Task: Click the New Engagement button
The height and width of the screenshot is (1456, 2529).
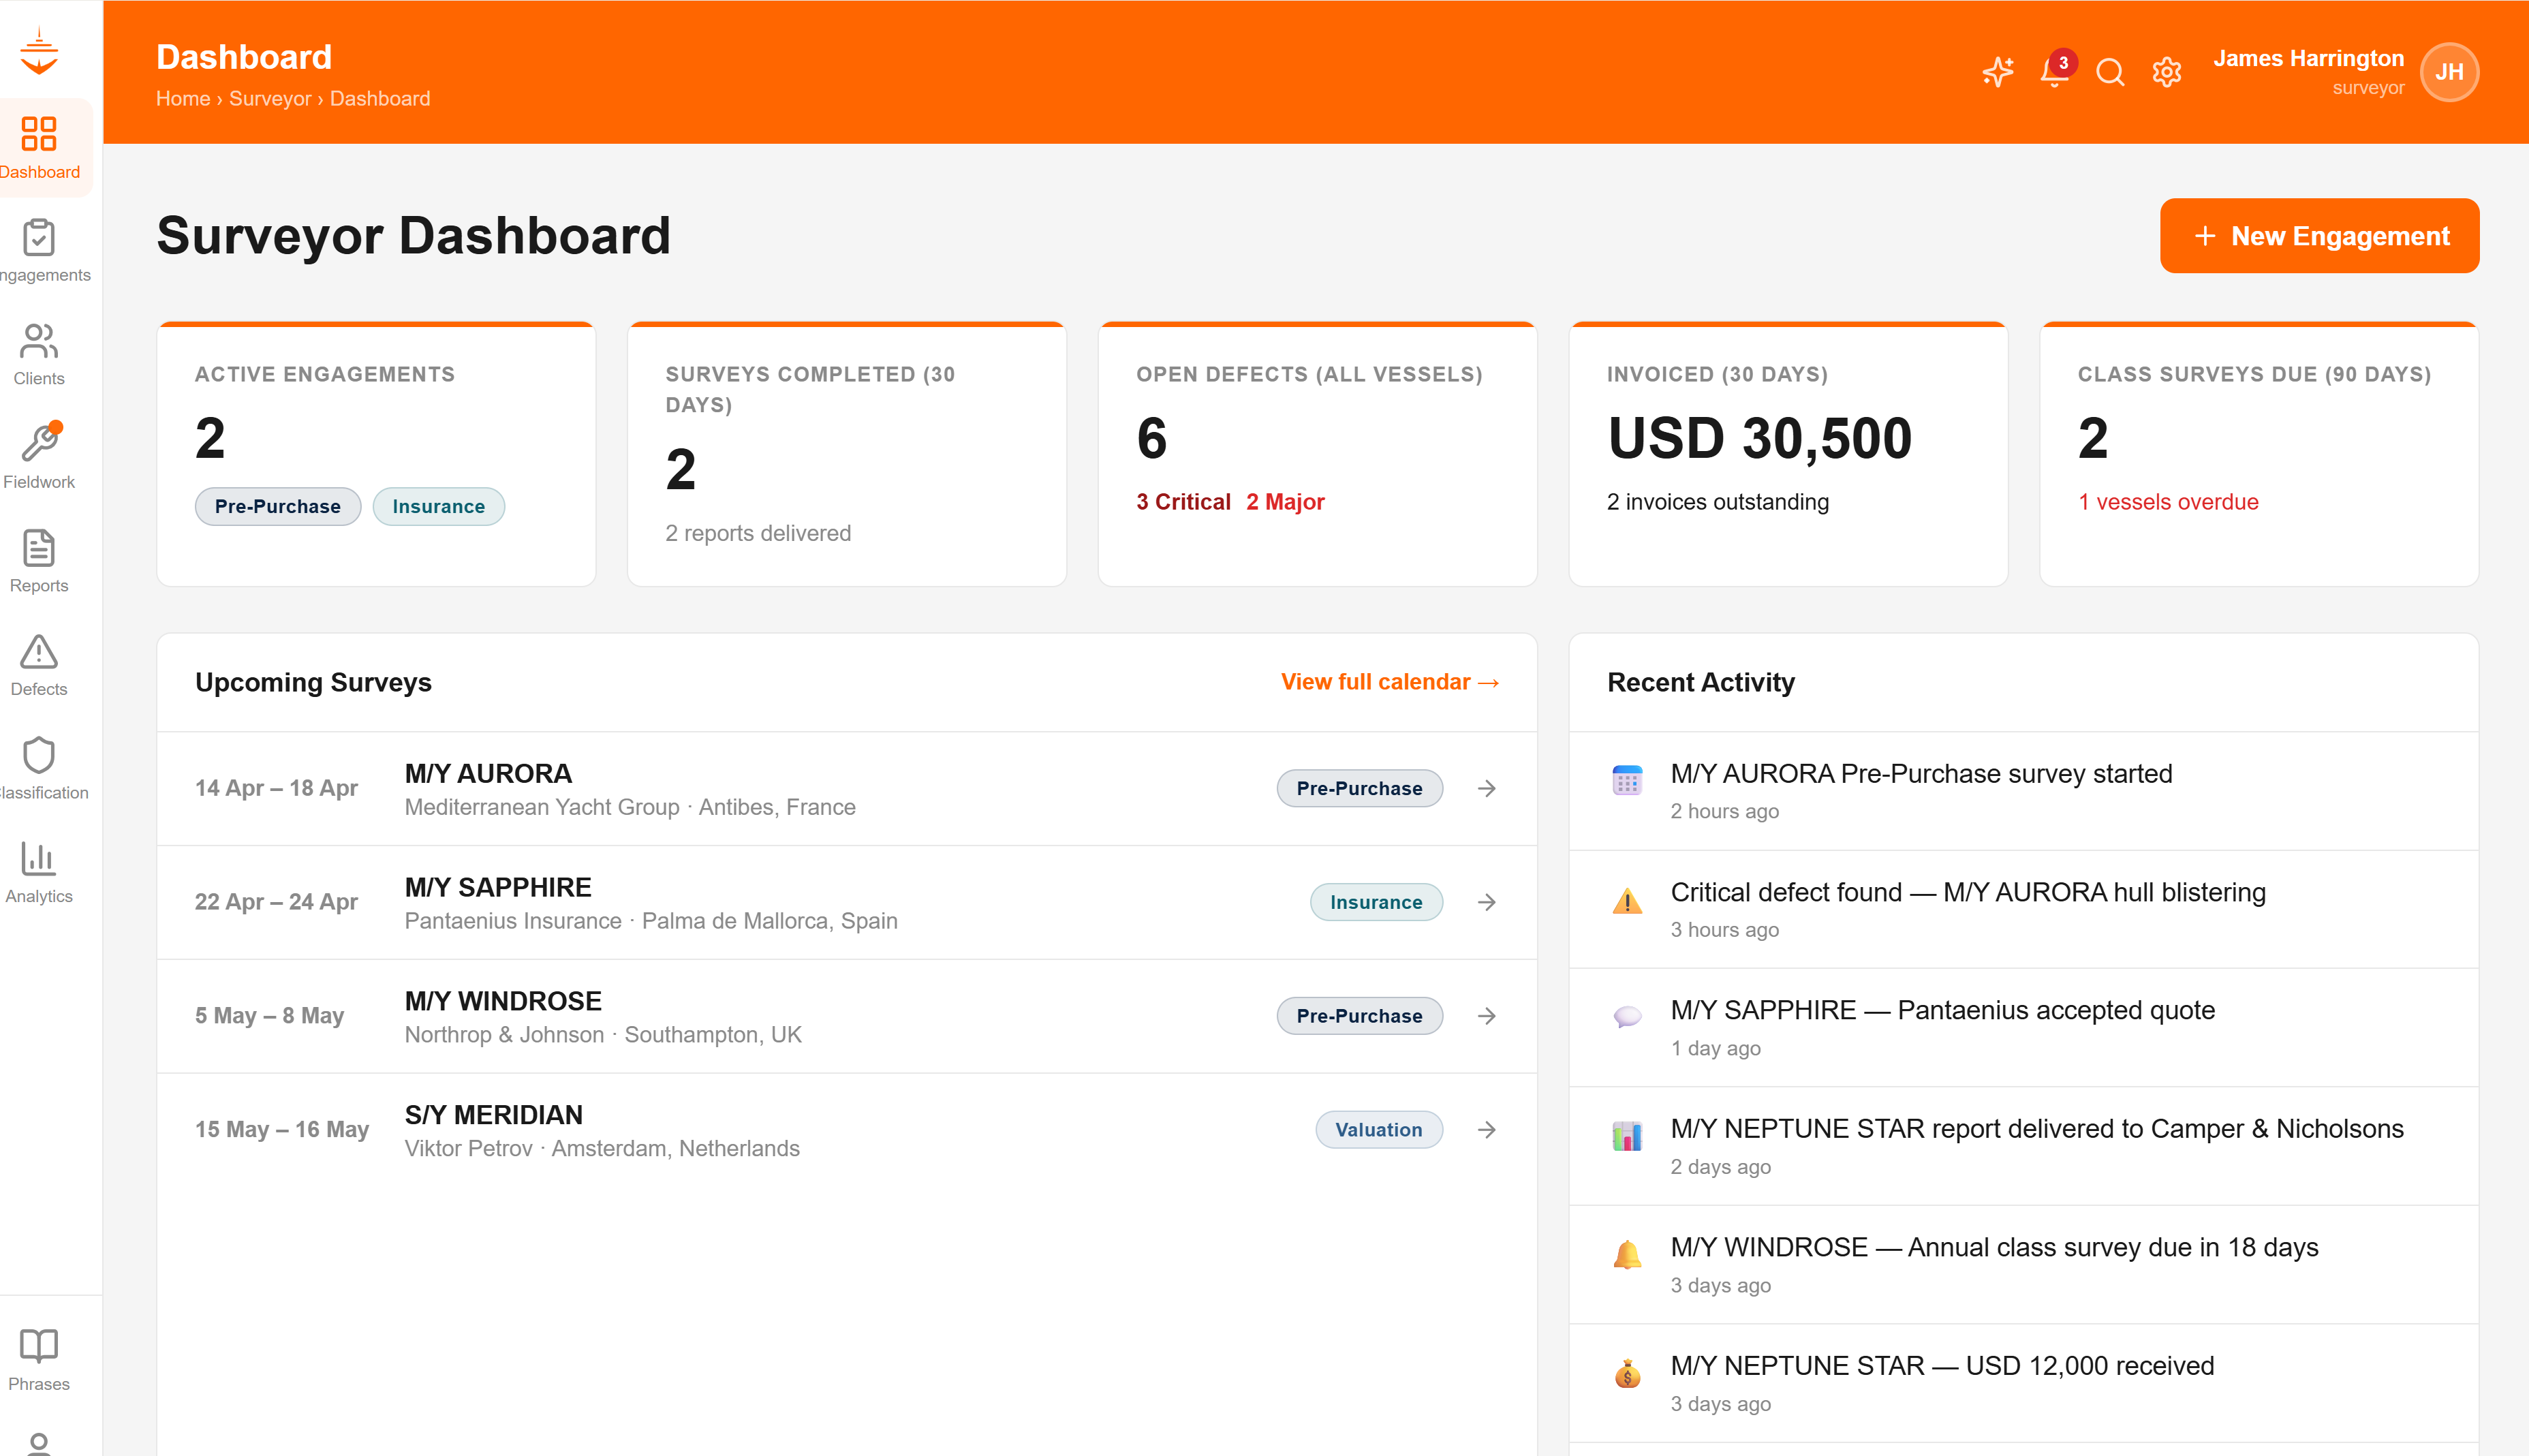Action: (2319, 236)
